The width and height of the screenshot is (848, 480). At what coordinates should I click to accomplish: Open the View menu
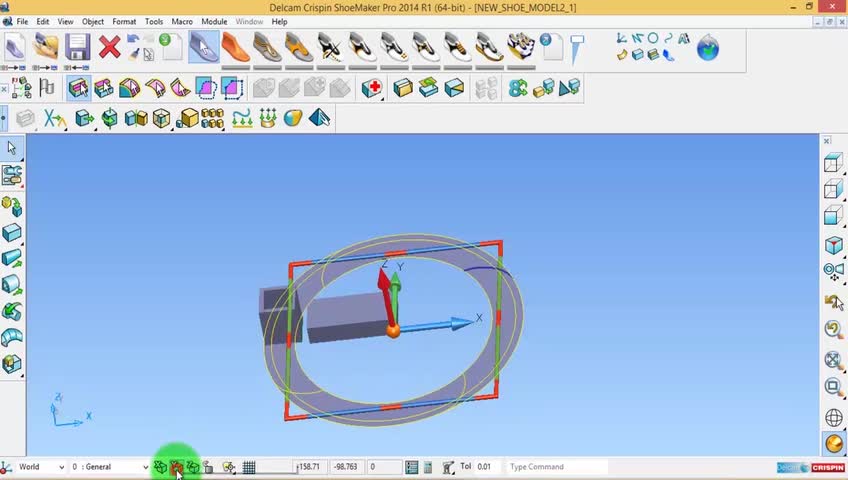pyautogui.click(x=65, y=22)
